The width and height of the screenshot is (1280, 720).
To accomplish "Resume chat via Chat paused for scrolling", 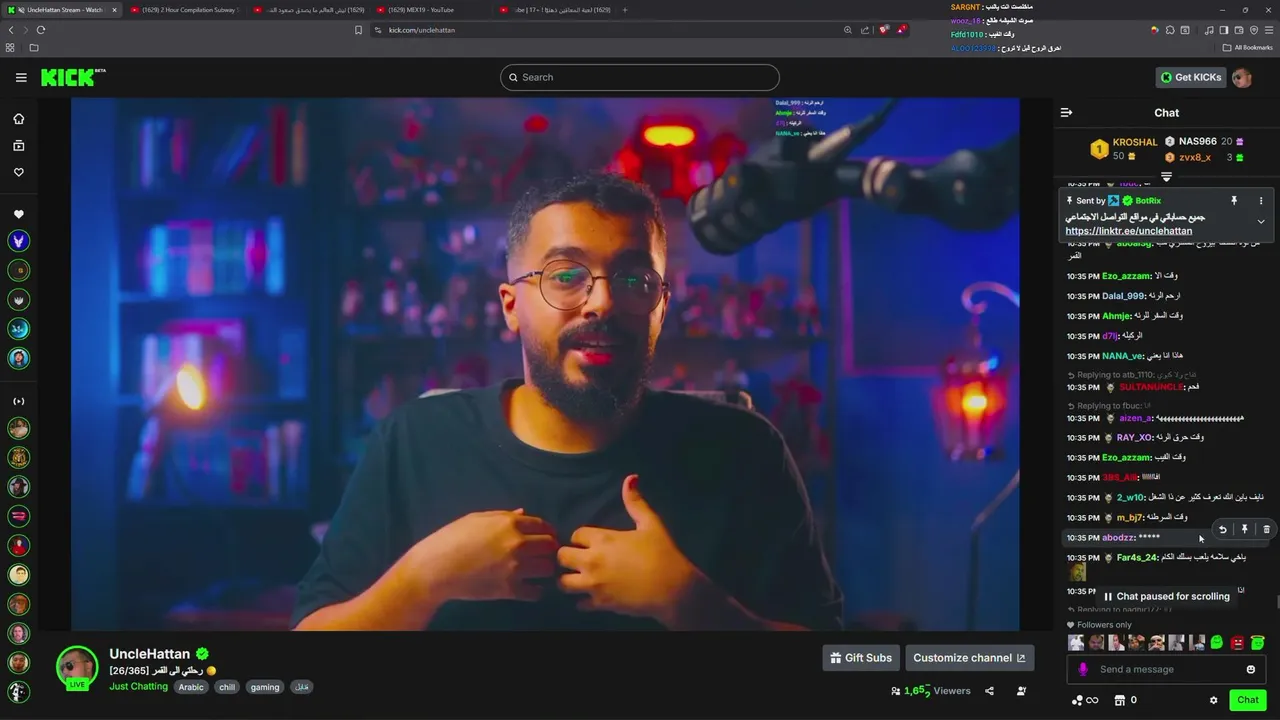I will pyautogui.click(x=1166, y=596).
